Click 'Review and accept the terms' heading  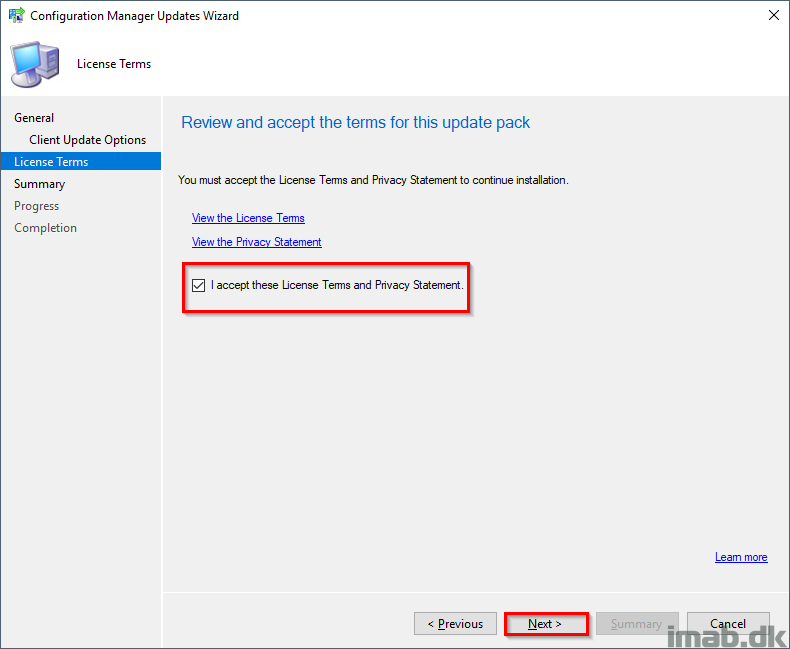click(356, 122)
